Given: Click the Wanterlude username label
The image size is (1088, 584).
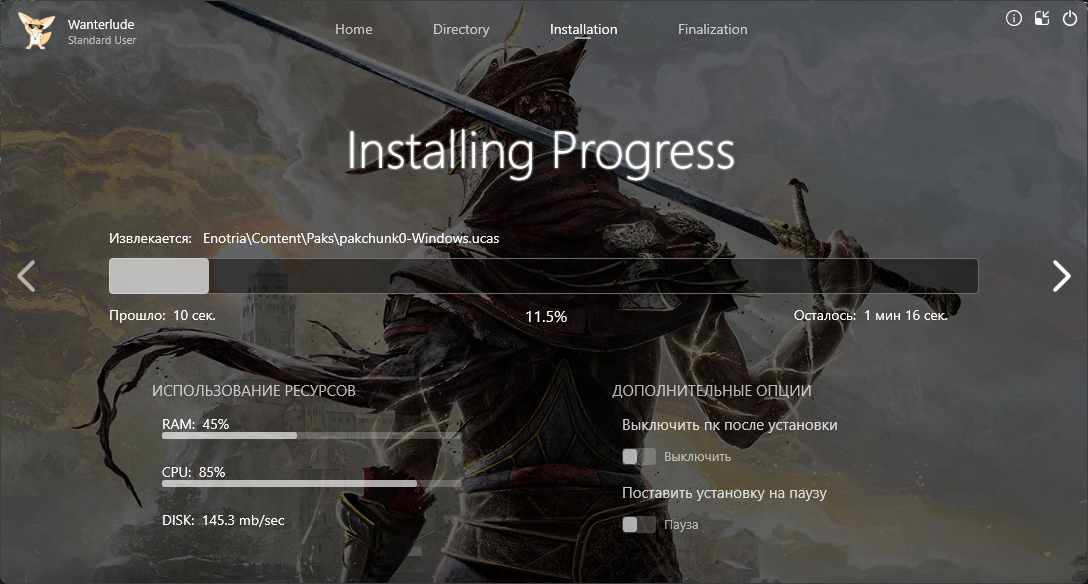Looking at the screenshot, I should pyautogui.click(x=101, y=24).
